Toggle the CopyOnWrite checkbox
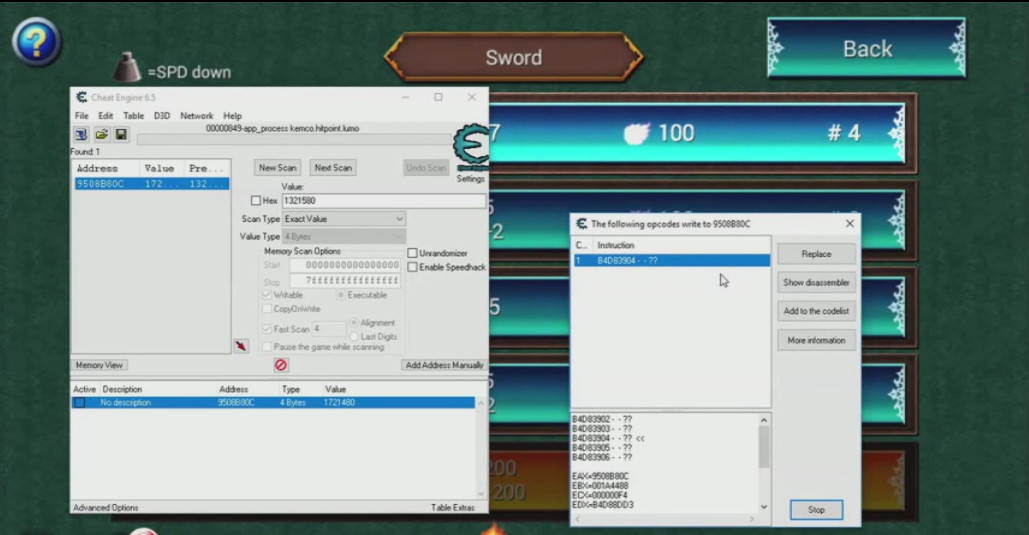 tap(267, 309)
